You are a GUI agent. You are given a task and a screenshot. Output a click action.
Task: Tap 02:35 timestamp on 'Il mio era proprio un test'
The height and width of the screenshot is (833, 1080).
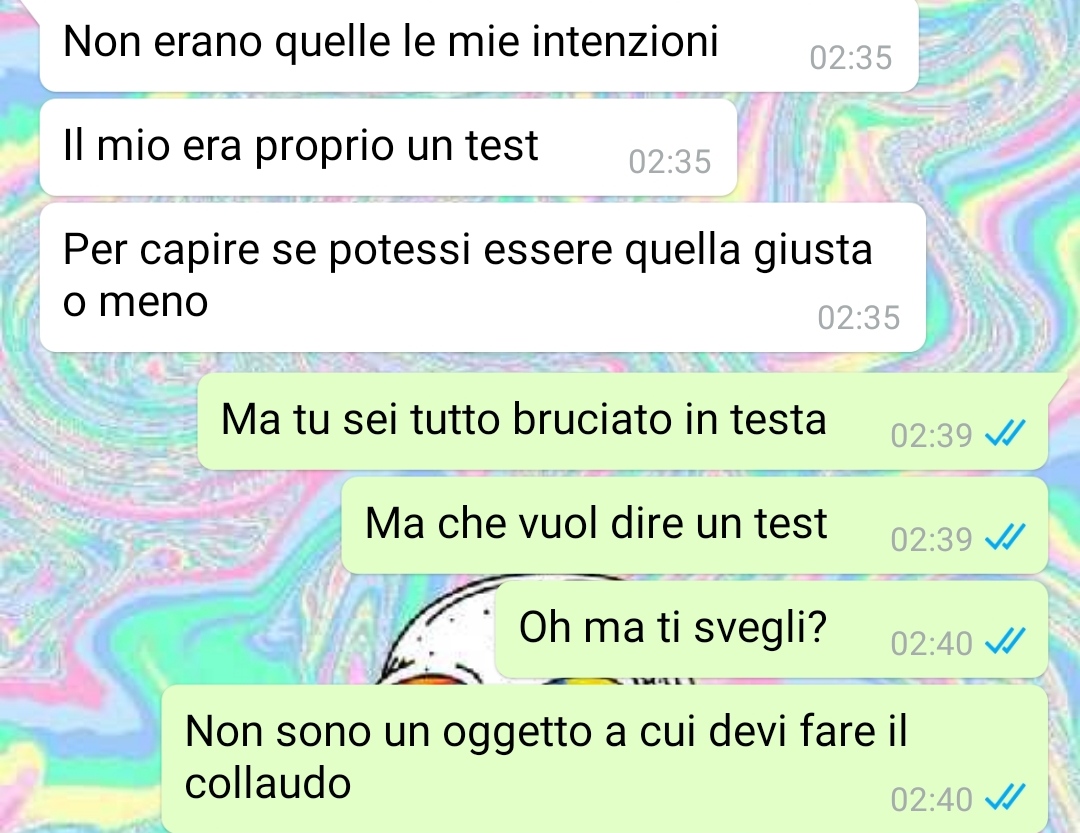point(669,162)
